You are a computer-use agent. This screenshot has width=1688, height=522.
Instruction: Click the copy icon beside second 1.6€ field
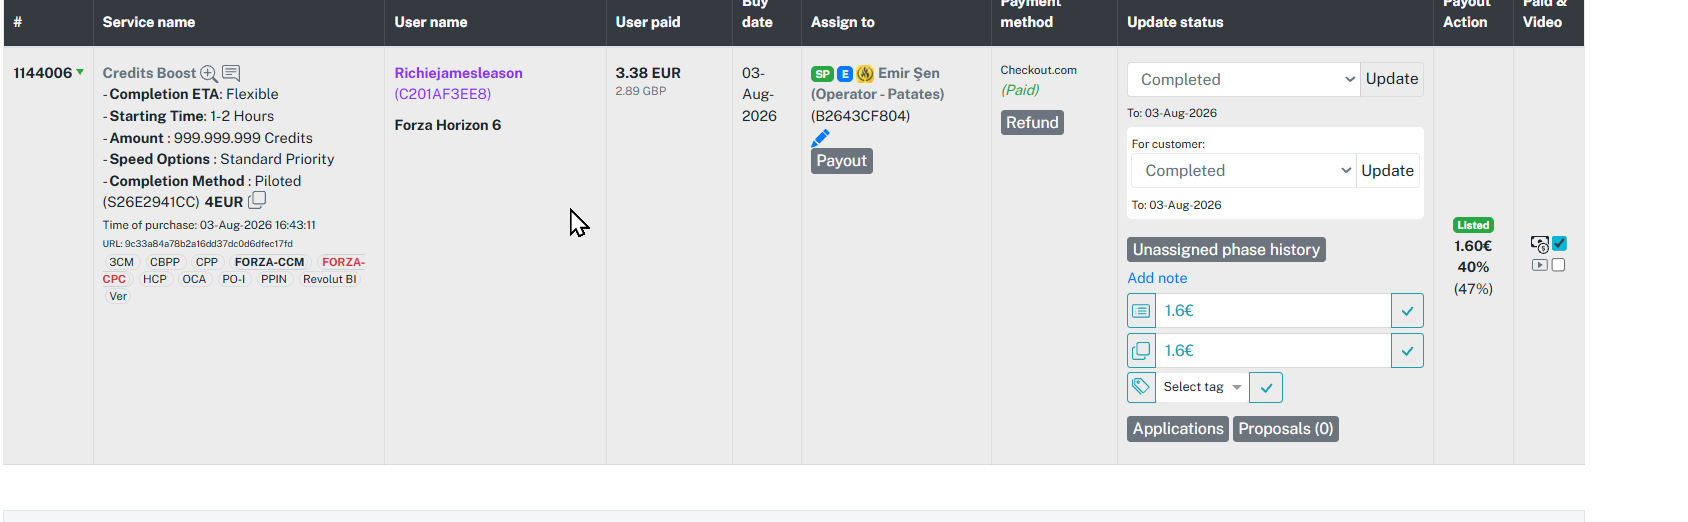[1141, 351]
